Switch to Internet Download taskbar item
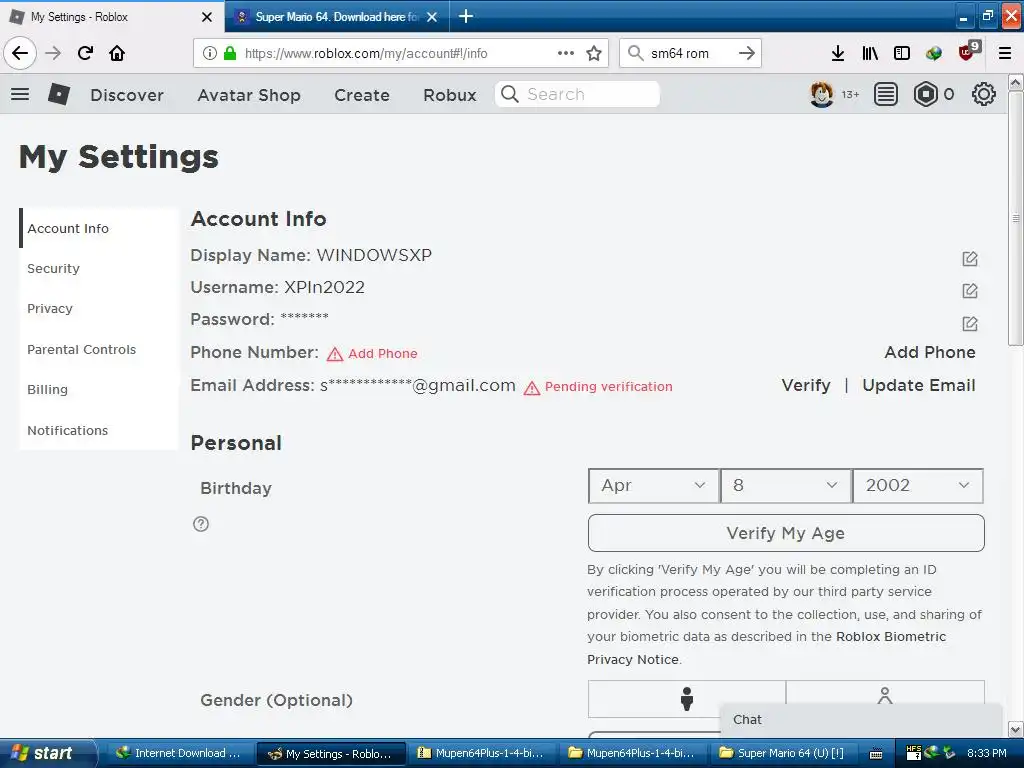The image size is (1024, 768). (x=179, y=753)
